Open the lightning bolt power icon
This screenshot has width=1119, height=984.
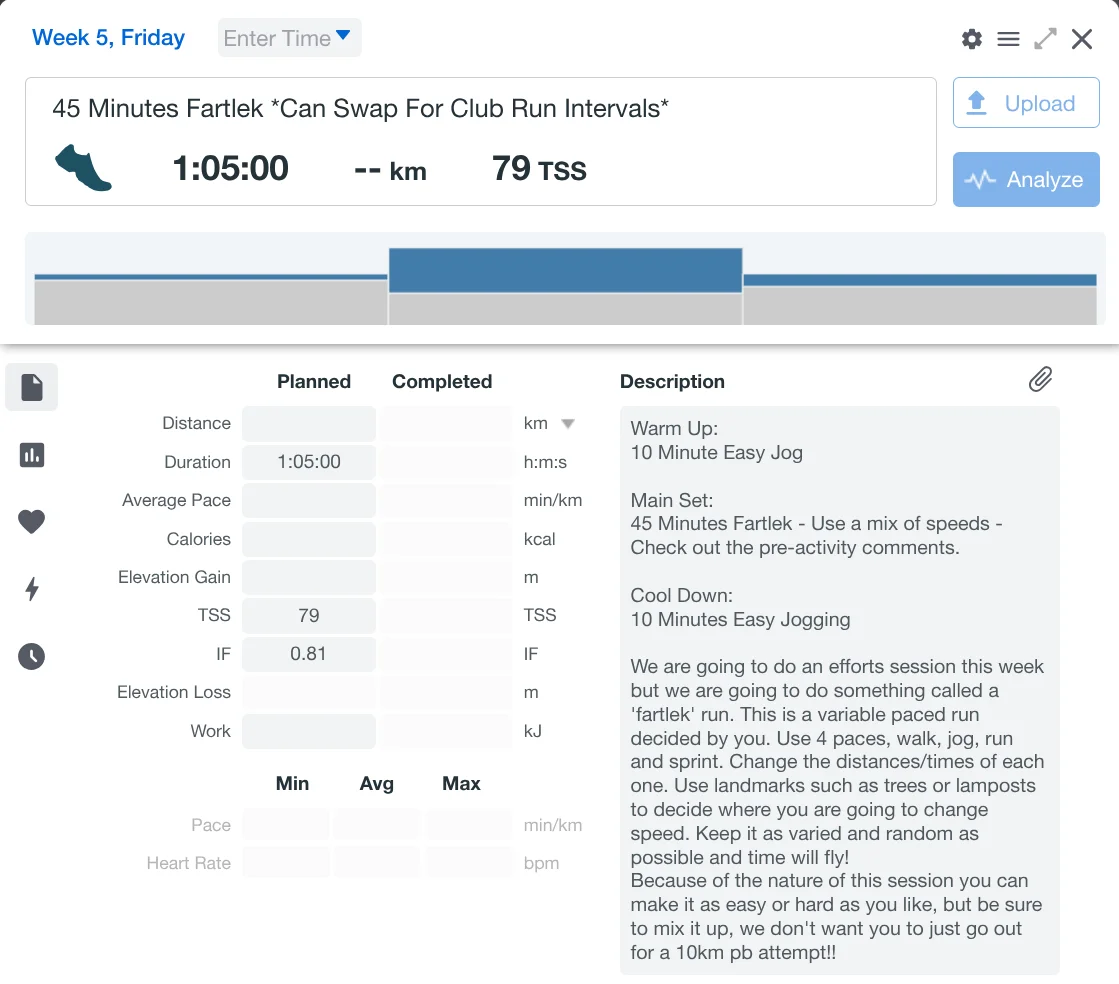32,589
